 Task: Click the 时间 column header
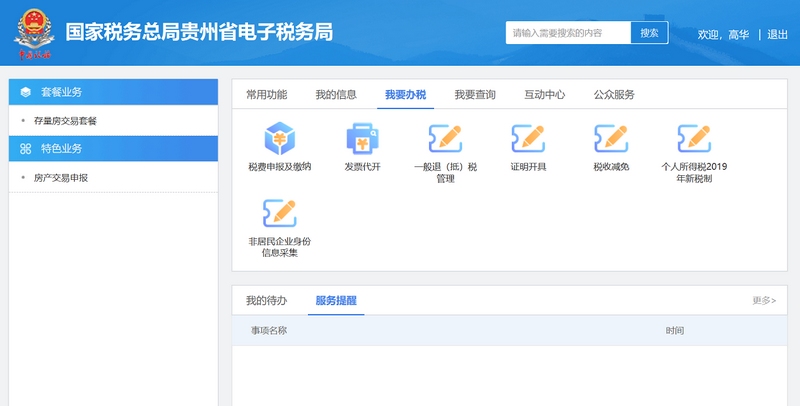click(x=674, y=331)
